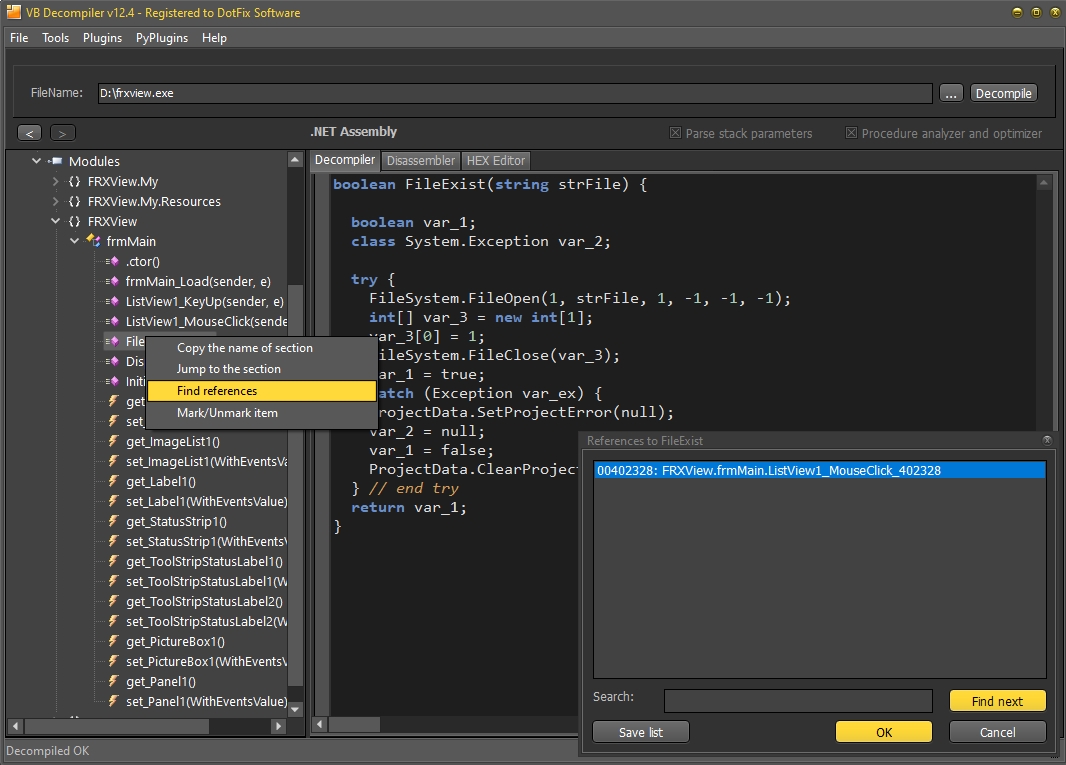Click tree horizontal scrollbar left arrow
The width and height of the screenshot is (1066, 765).
15,726
